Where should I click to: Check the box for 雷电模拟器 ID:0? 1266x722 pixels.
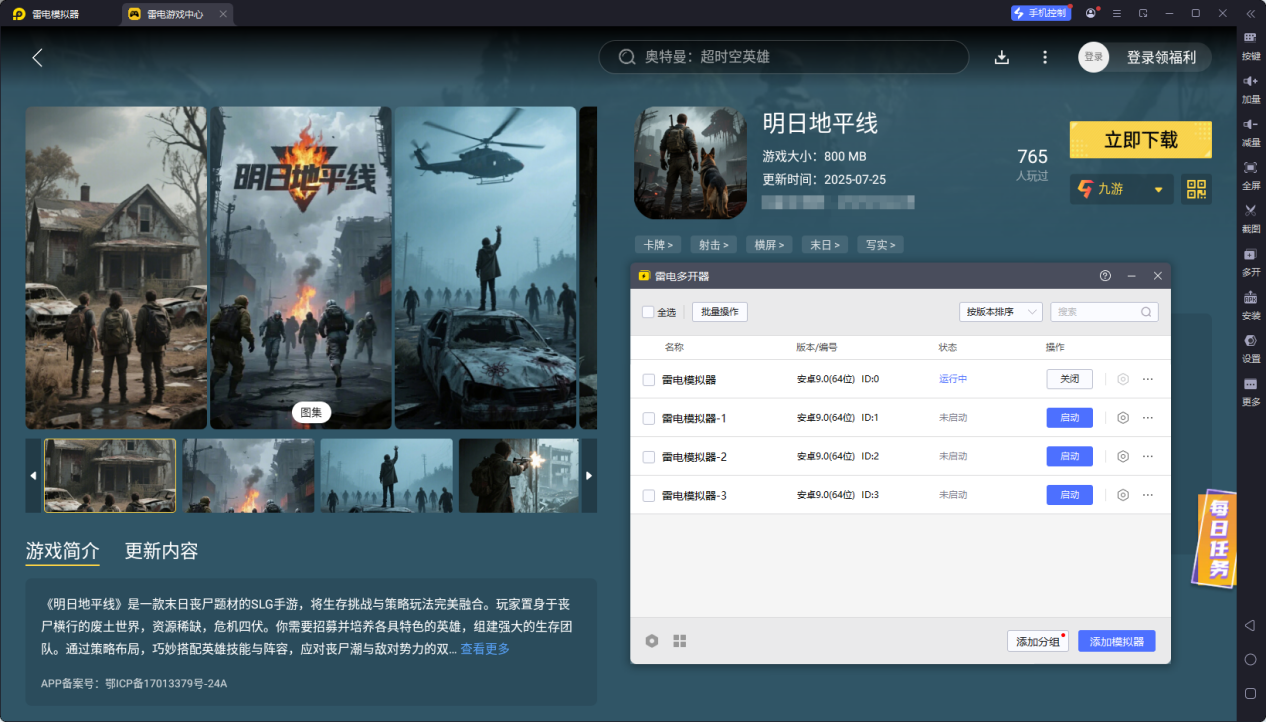point(648,380)
